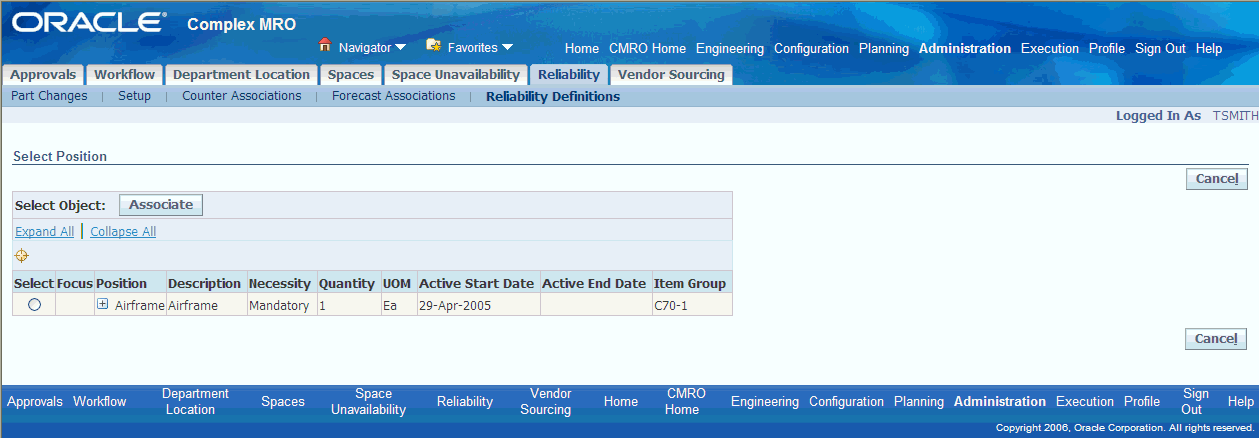Click Workflow in footer navigation

coord(100,401)
